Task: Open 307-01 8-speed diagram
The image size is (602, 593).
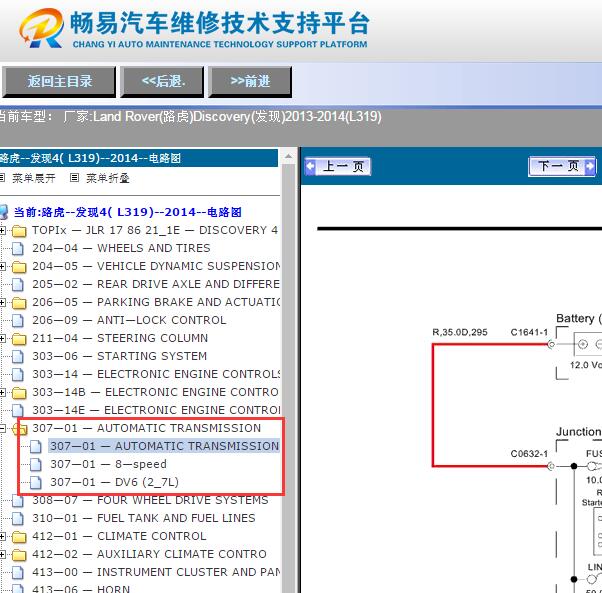Action: (108, 464)
